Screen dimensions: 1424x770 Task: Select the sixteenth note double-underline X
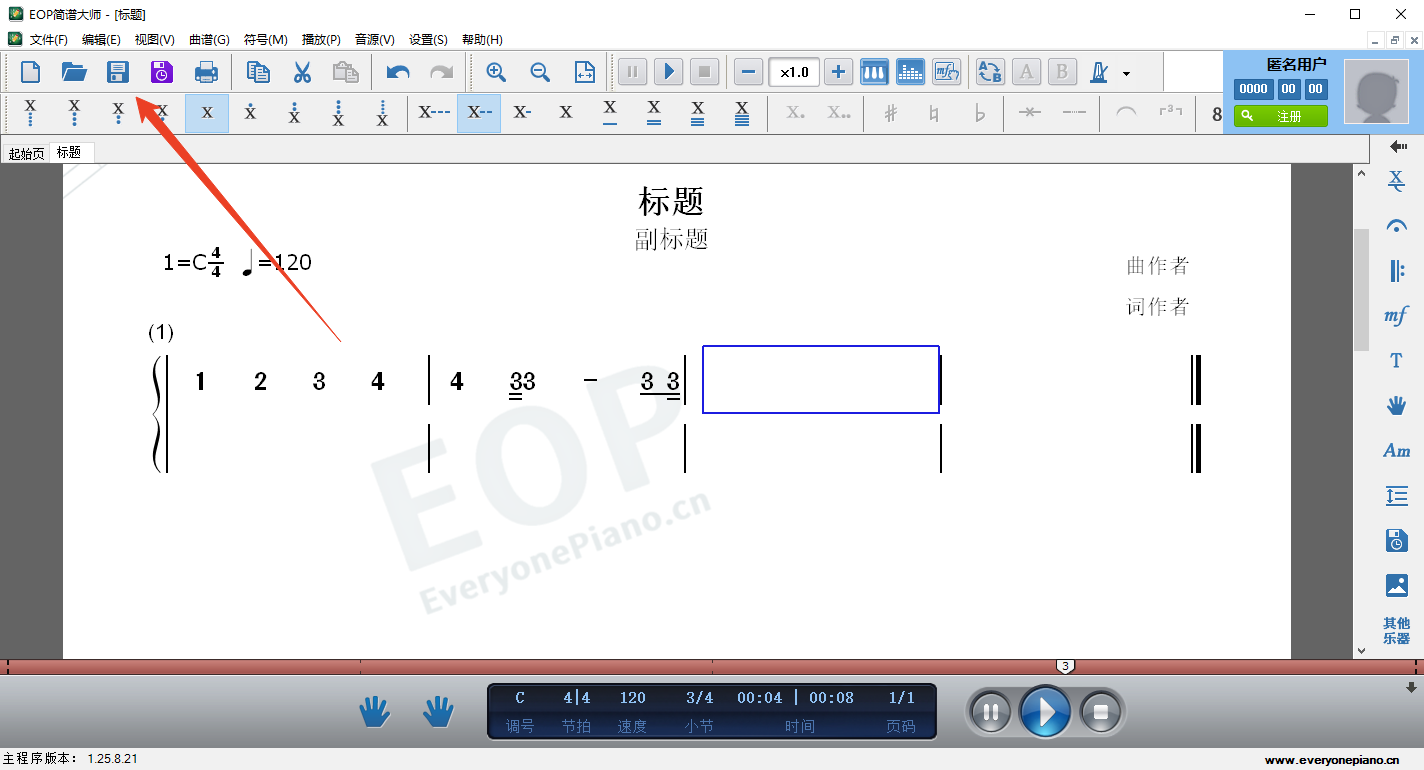coord(654,113)
